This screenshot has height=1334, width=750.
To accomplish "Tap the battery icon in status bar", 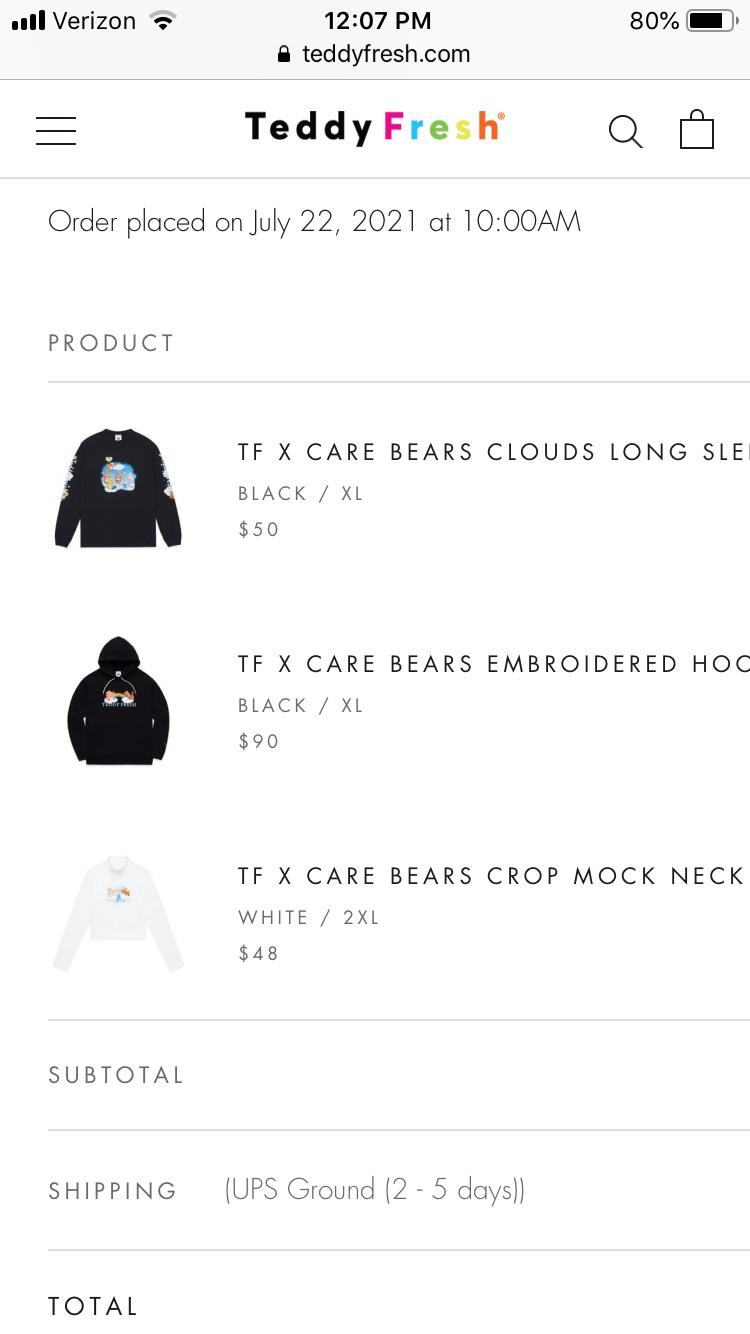I will point(711,21).
